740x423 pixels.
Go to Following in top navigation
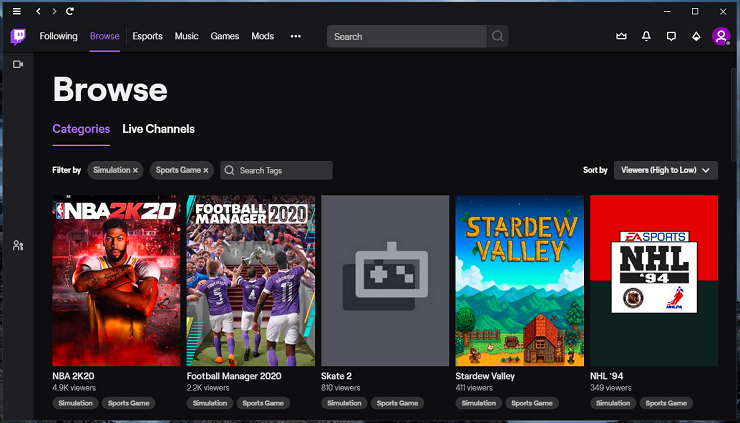[x=59, y=36]
